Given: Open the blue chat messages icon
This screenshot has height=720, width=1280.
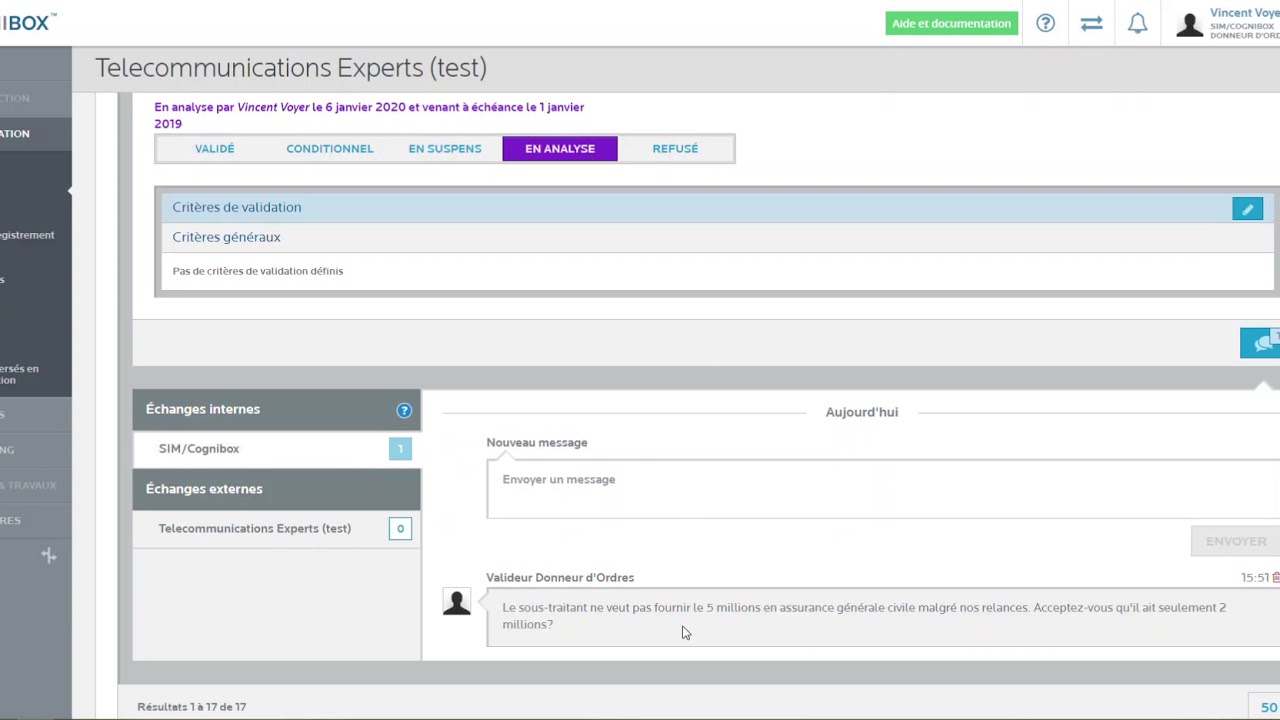Looking at the screenshot, I should pyautogui.click(x=1262, y=342).
